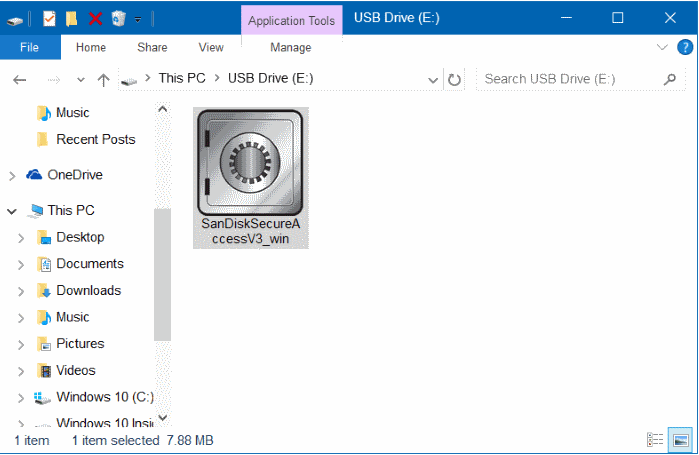Expand the Music node under This PC
The width and height of the screenshot is (699, 455).
(x=21, y=318)
